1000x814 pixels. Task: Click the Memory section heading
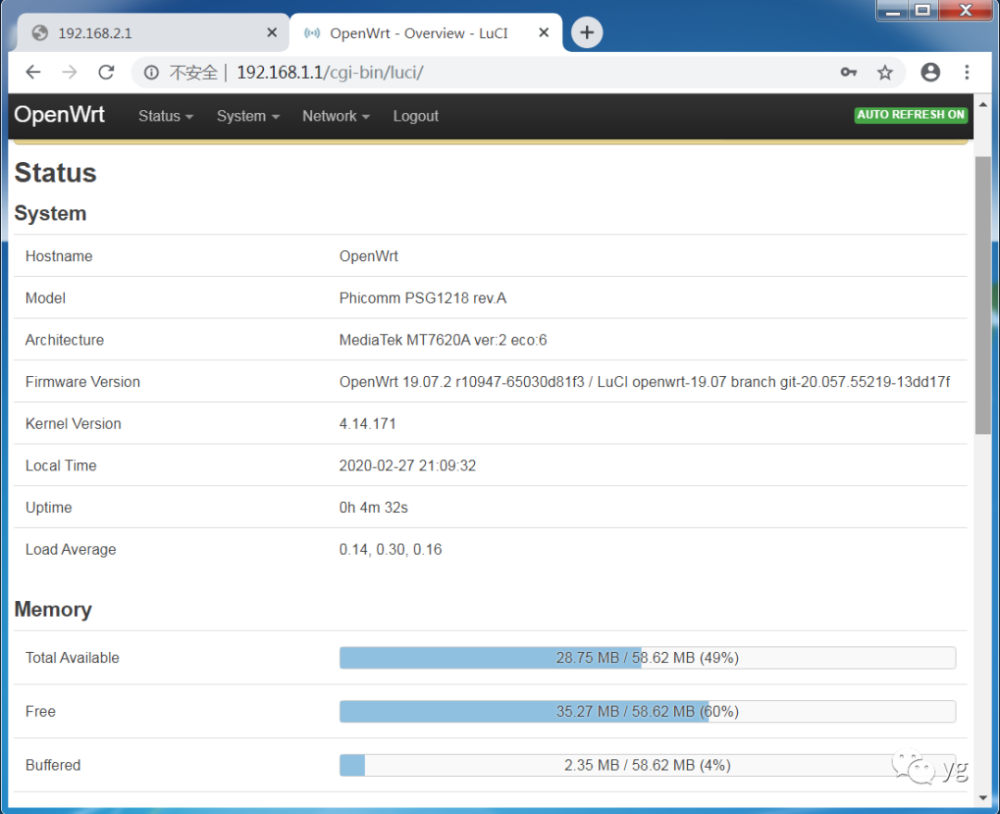pyautogui.click(x=53, y=609)
